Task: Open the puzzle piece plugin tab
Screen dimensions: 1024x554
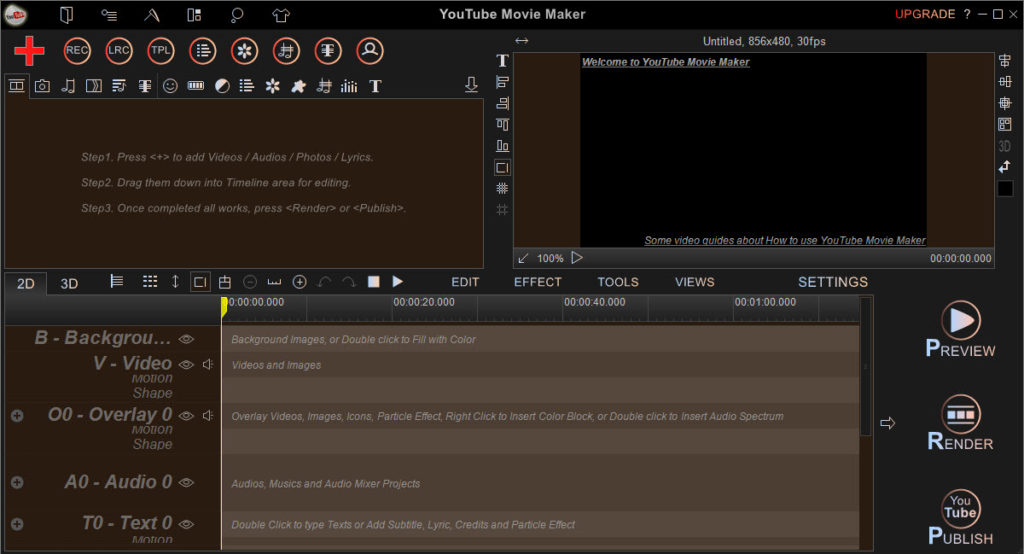Action: tap(298, 86)
